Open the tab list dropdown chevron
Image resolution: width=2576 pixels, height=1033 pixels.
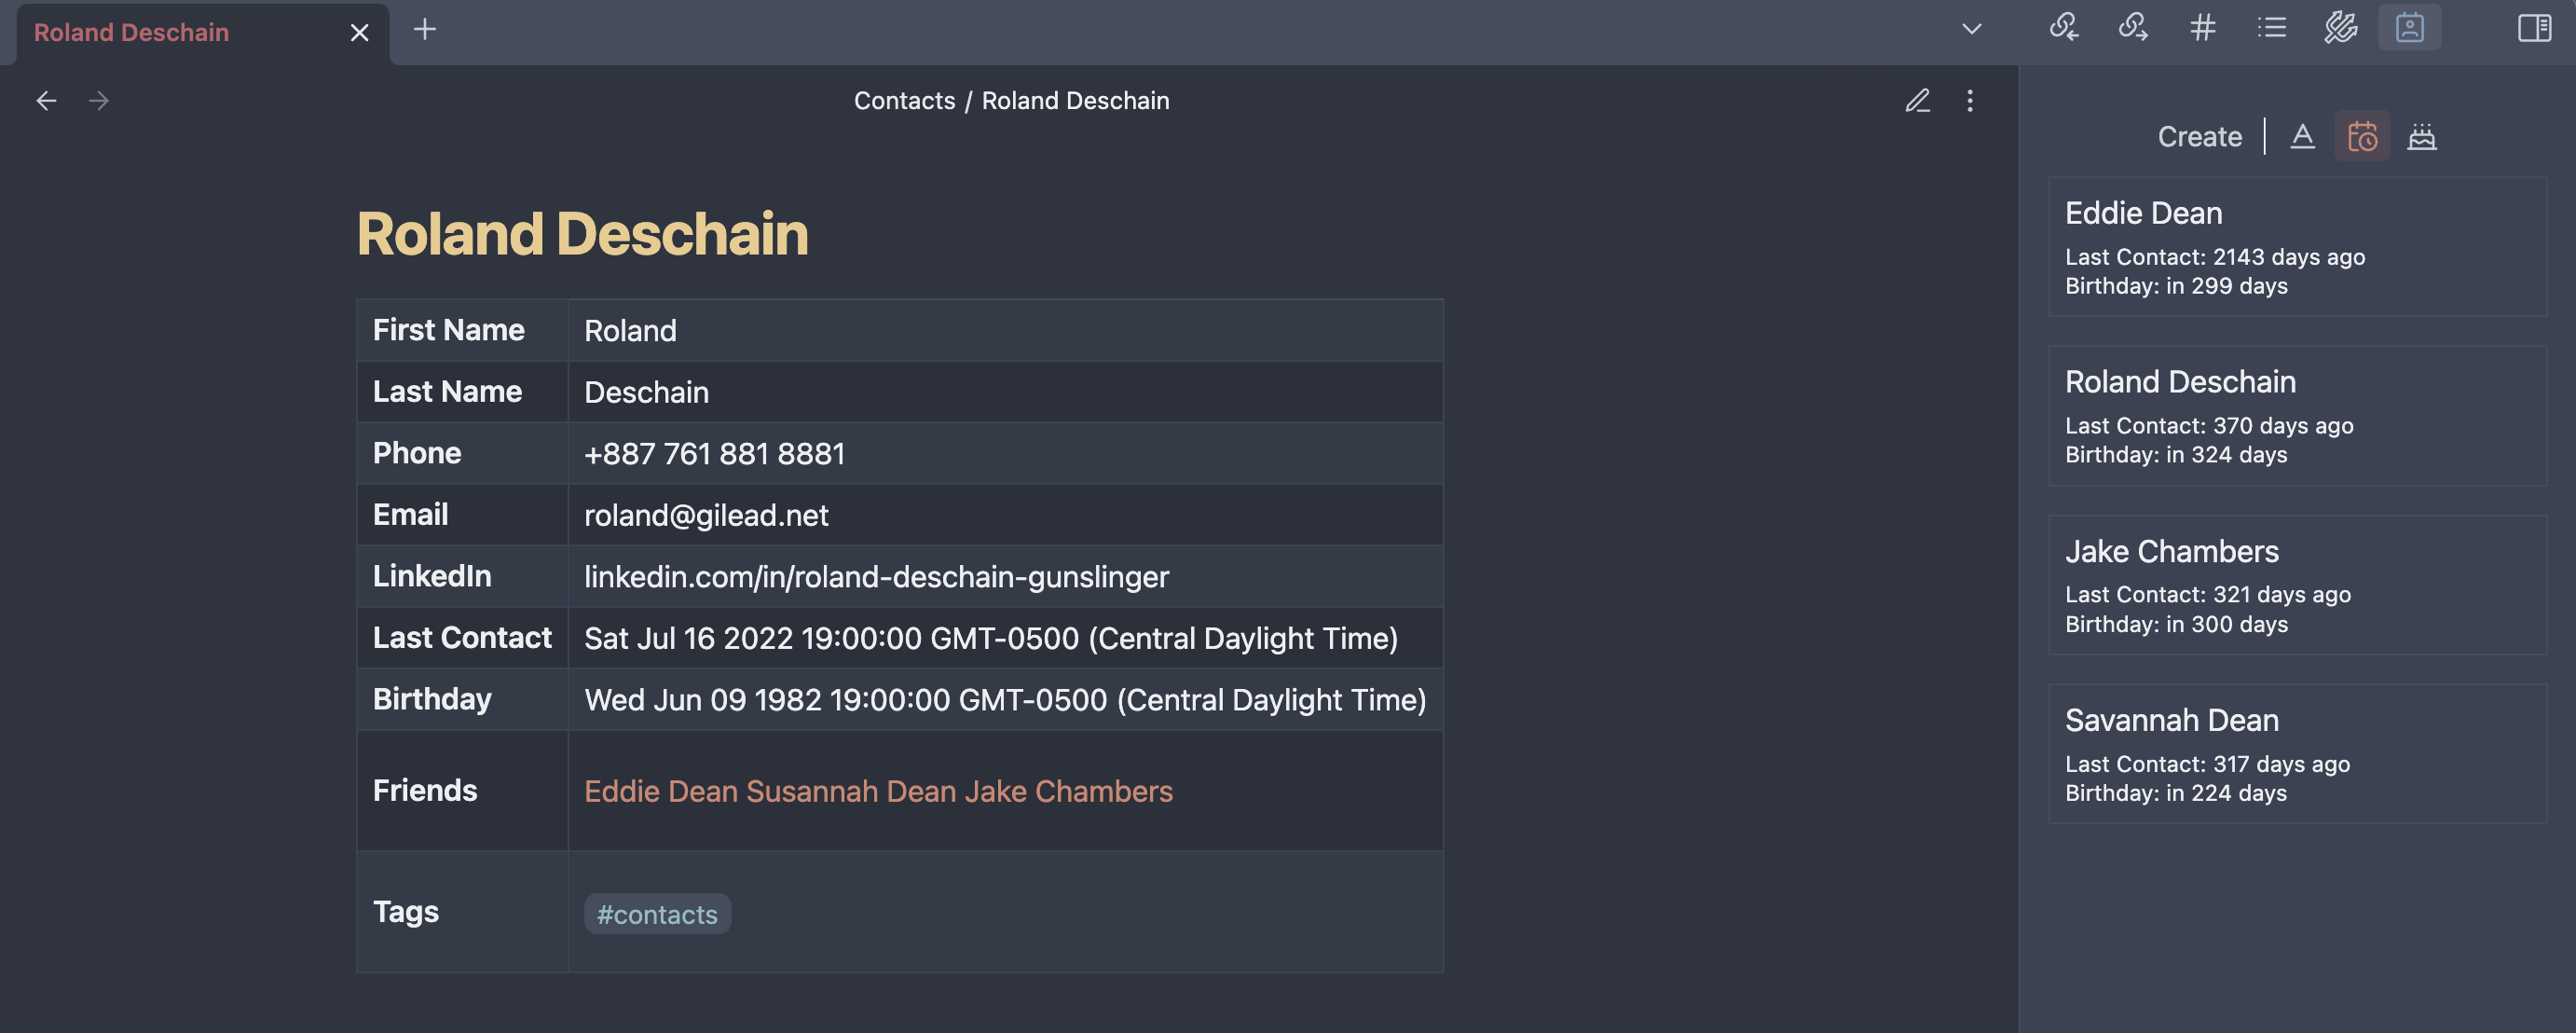click(1971, 29)
